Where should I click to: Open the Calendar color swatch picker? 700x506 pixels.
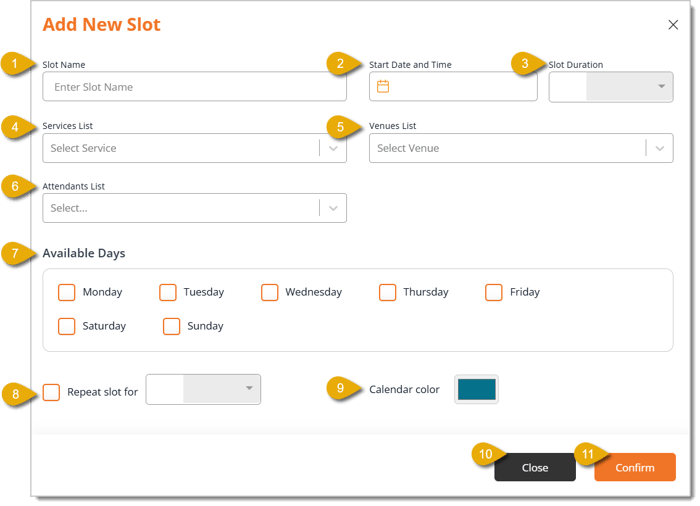[476, 389]
